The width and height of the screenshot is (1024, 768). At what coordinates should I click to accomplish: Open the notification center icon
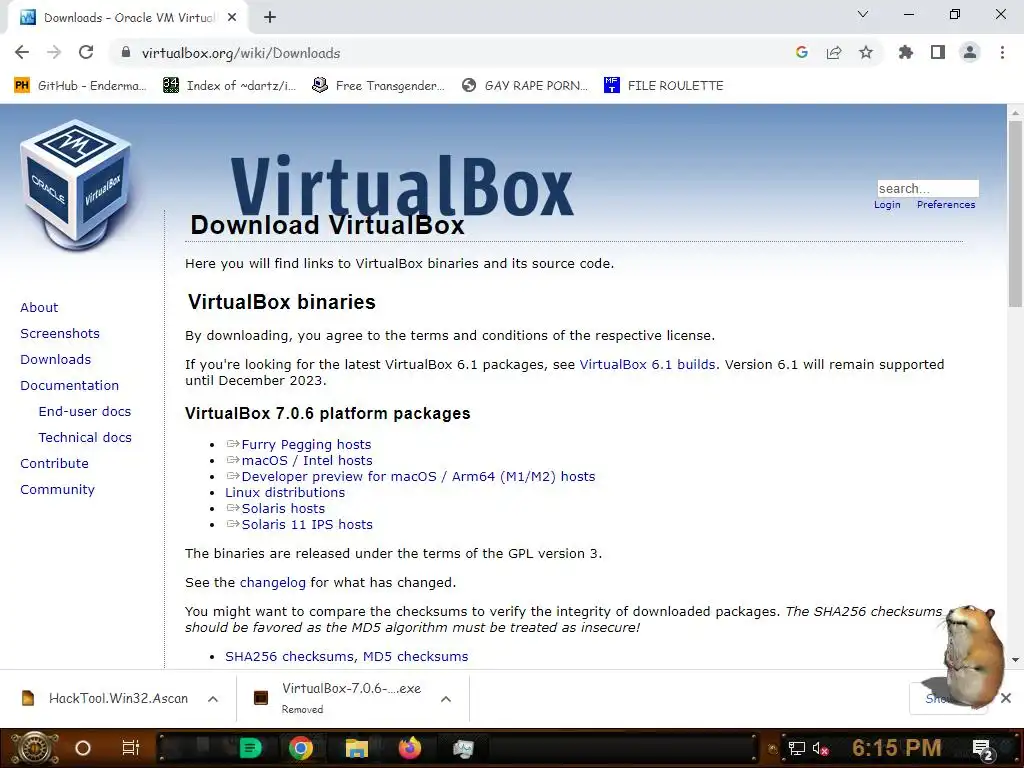(x=982, y=749)
